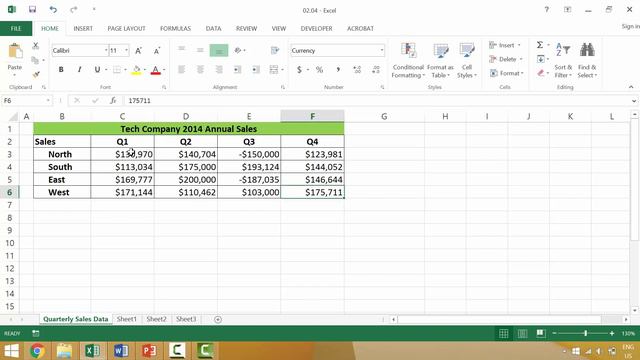Open Format as Table dropdown

[440, 60]
